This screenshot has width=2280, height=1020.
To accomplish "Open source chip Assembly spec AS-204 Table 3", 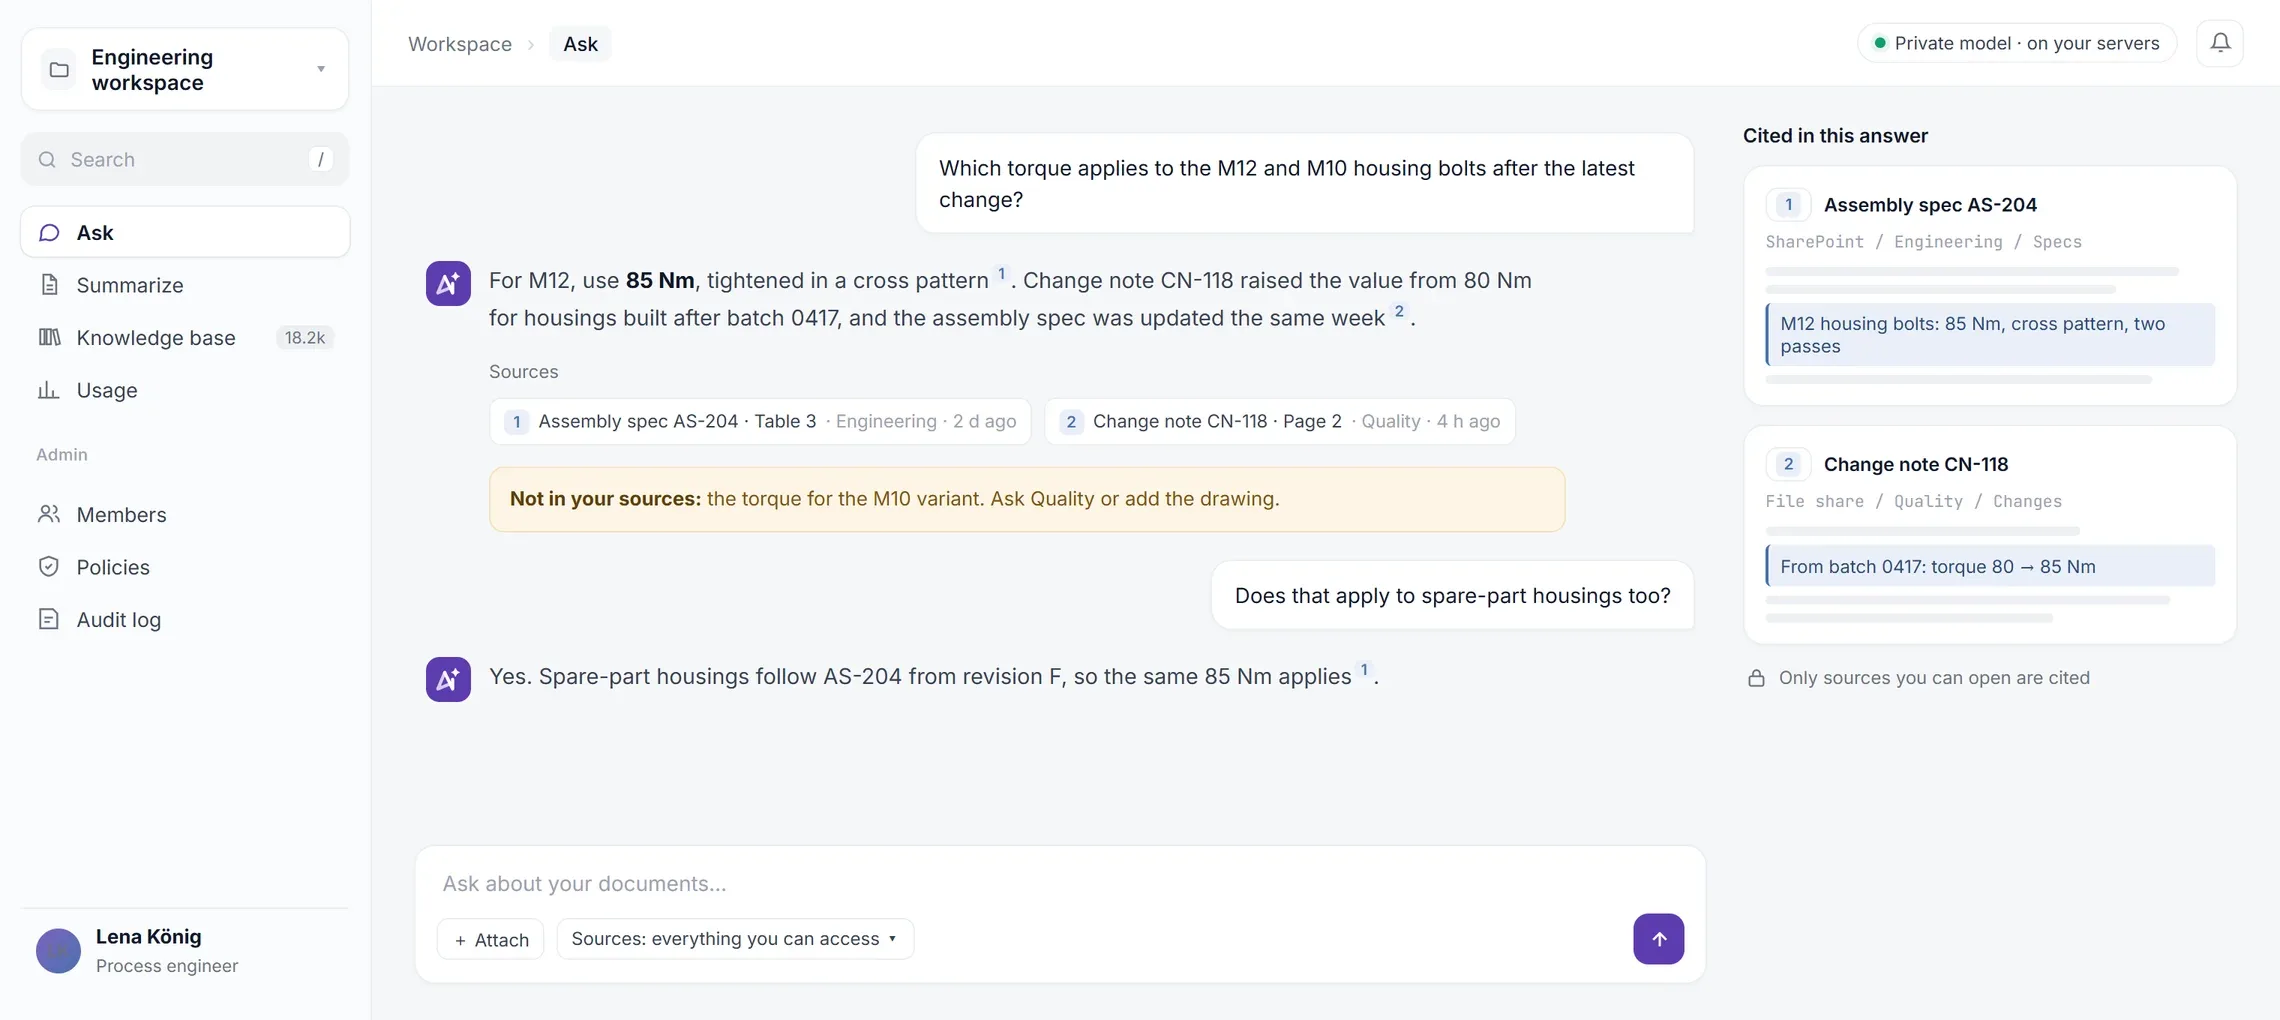I will (x=760, y=421).
